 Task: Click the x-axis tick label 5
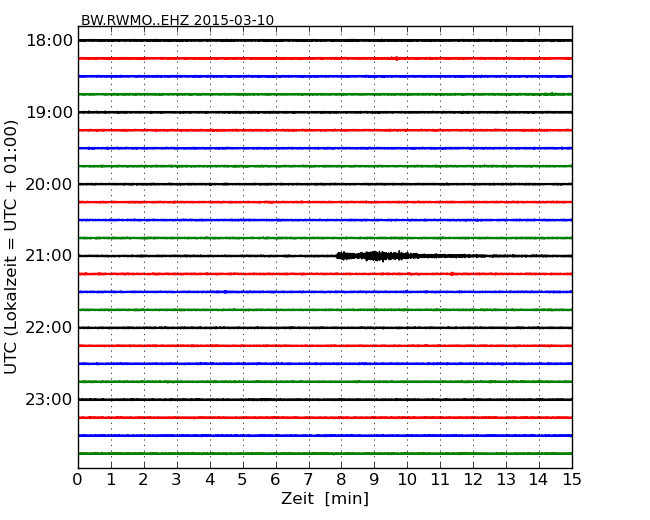click(243, 480)
